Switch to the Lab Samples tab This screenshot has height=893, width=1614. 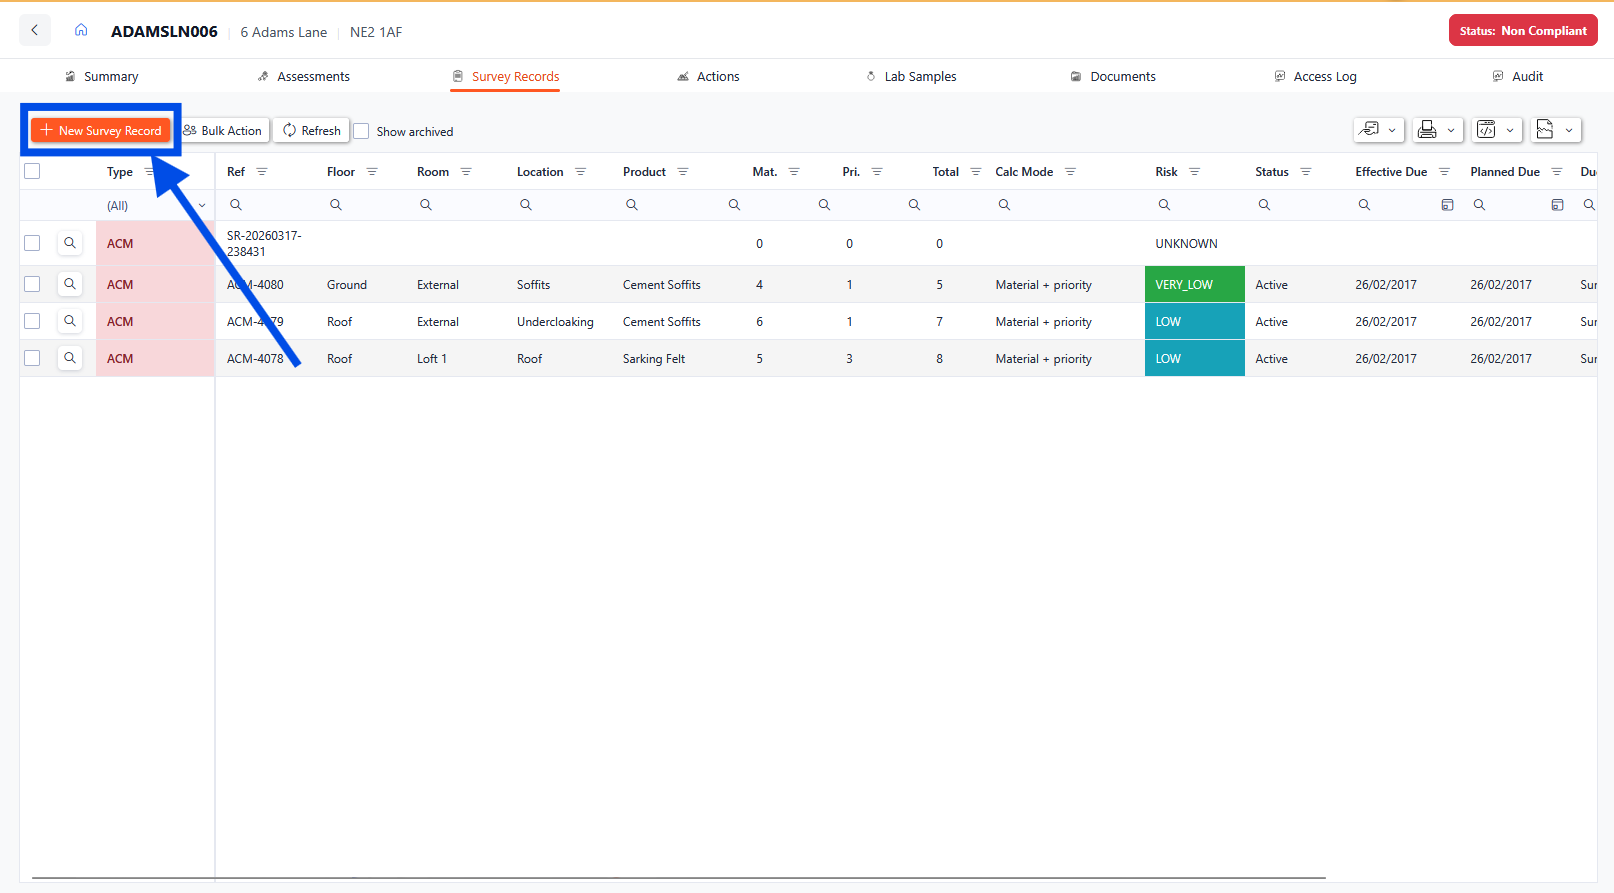(x=919, y=76)
